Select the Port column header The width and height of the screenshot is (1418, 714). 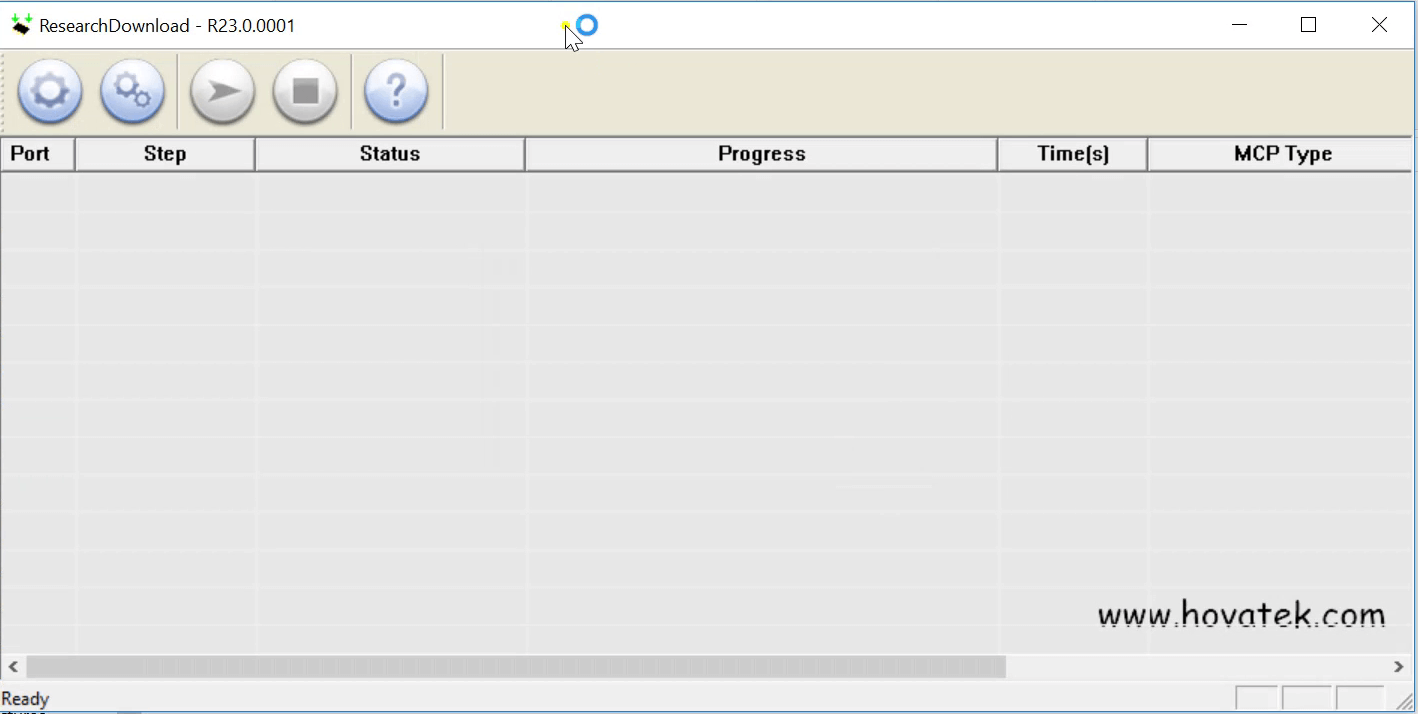pyautogui.click(x=36, y=153)
